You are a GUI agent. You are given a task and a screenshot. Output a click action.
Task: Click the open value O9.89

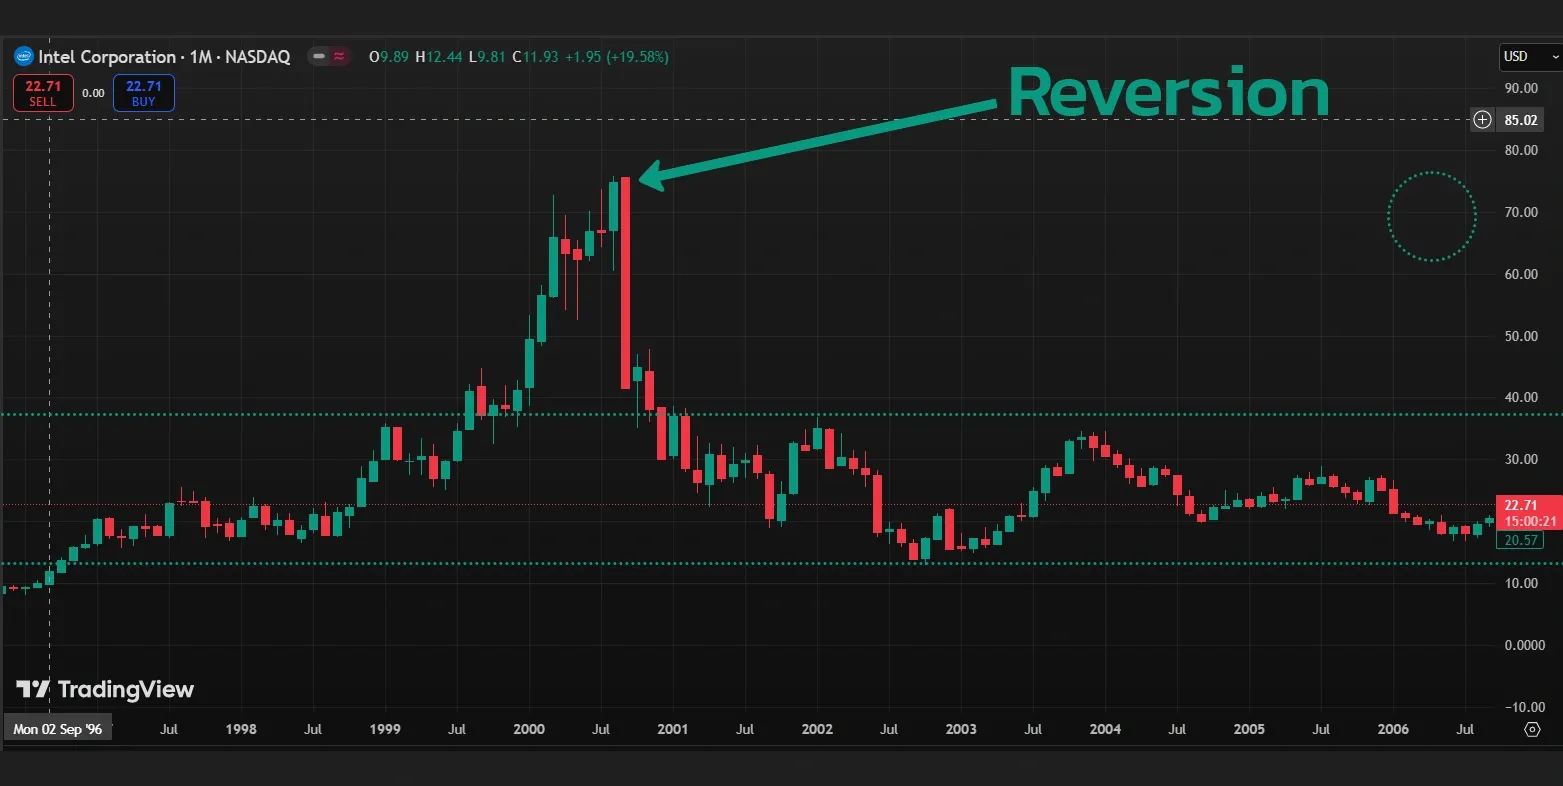[390, 57]
